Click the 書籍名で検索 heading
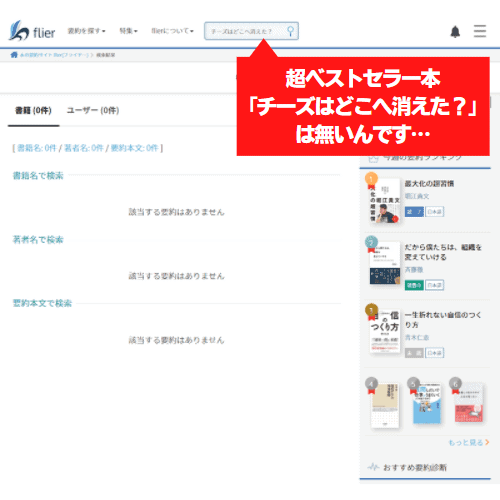This screenshot has width=500, height=500. [x=38, y=175]
